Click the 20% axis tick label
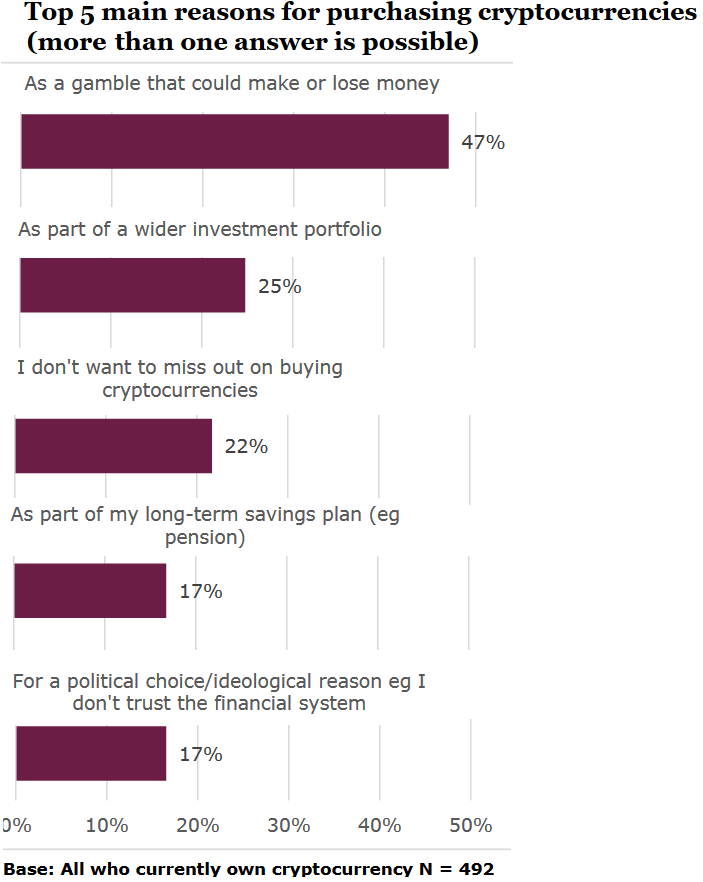Screen dimensions: 703x882 click(197, 825)
